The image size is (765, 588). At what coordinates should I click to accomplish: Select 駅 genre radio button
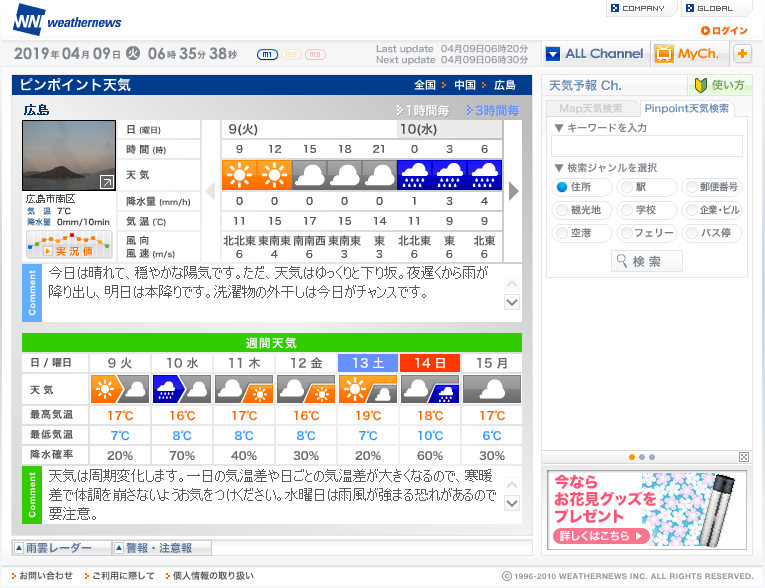(x=627, y=187)
